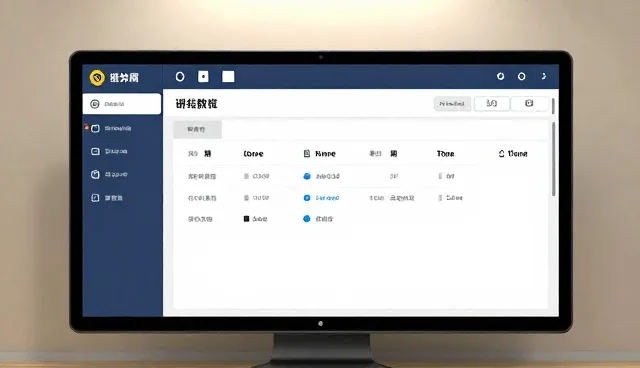Sort by the fifth table column header

point(445,154)
